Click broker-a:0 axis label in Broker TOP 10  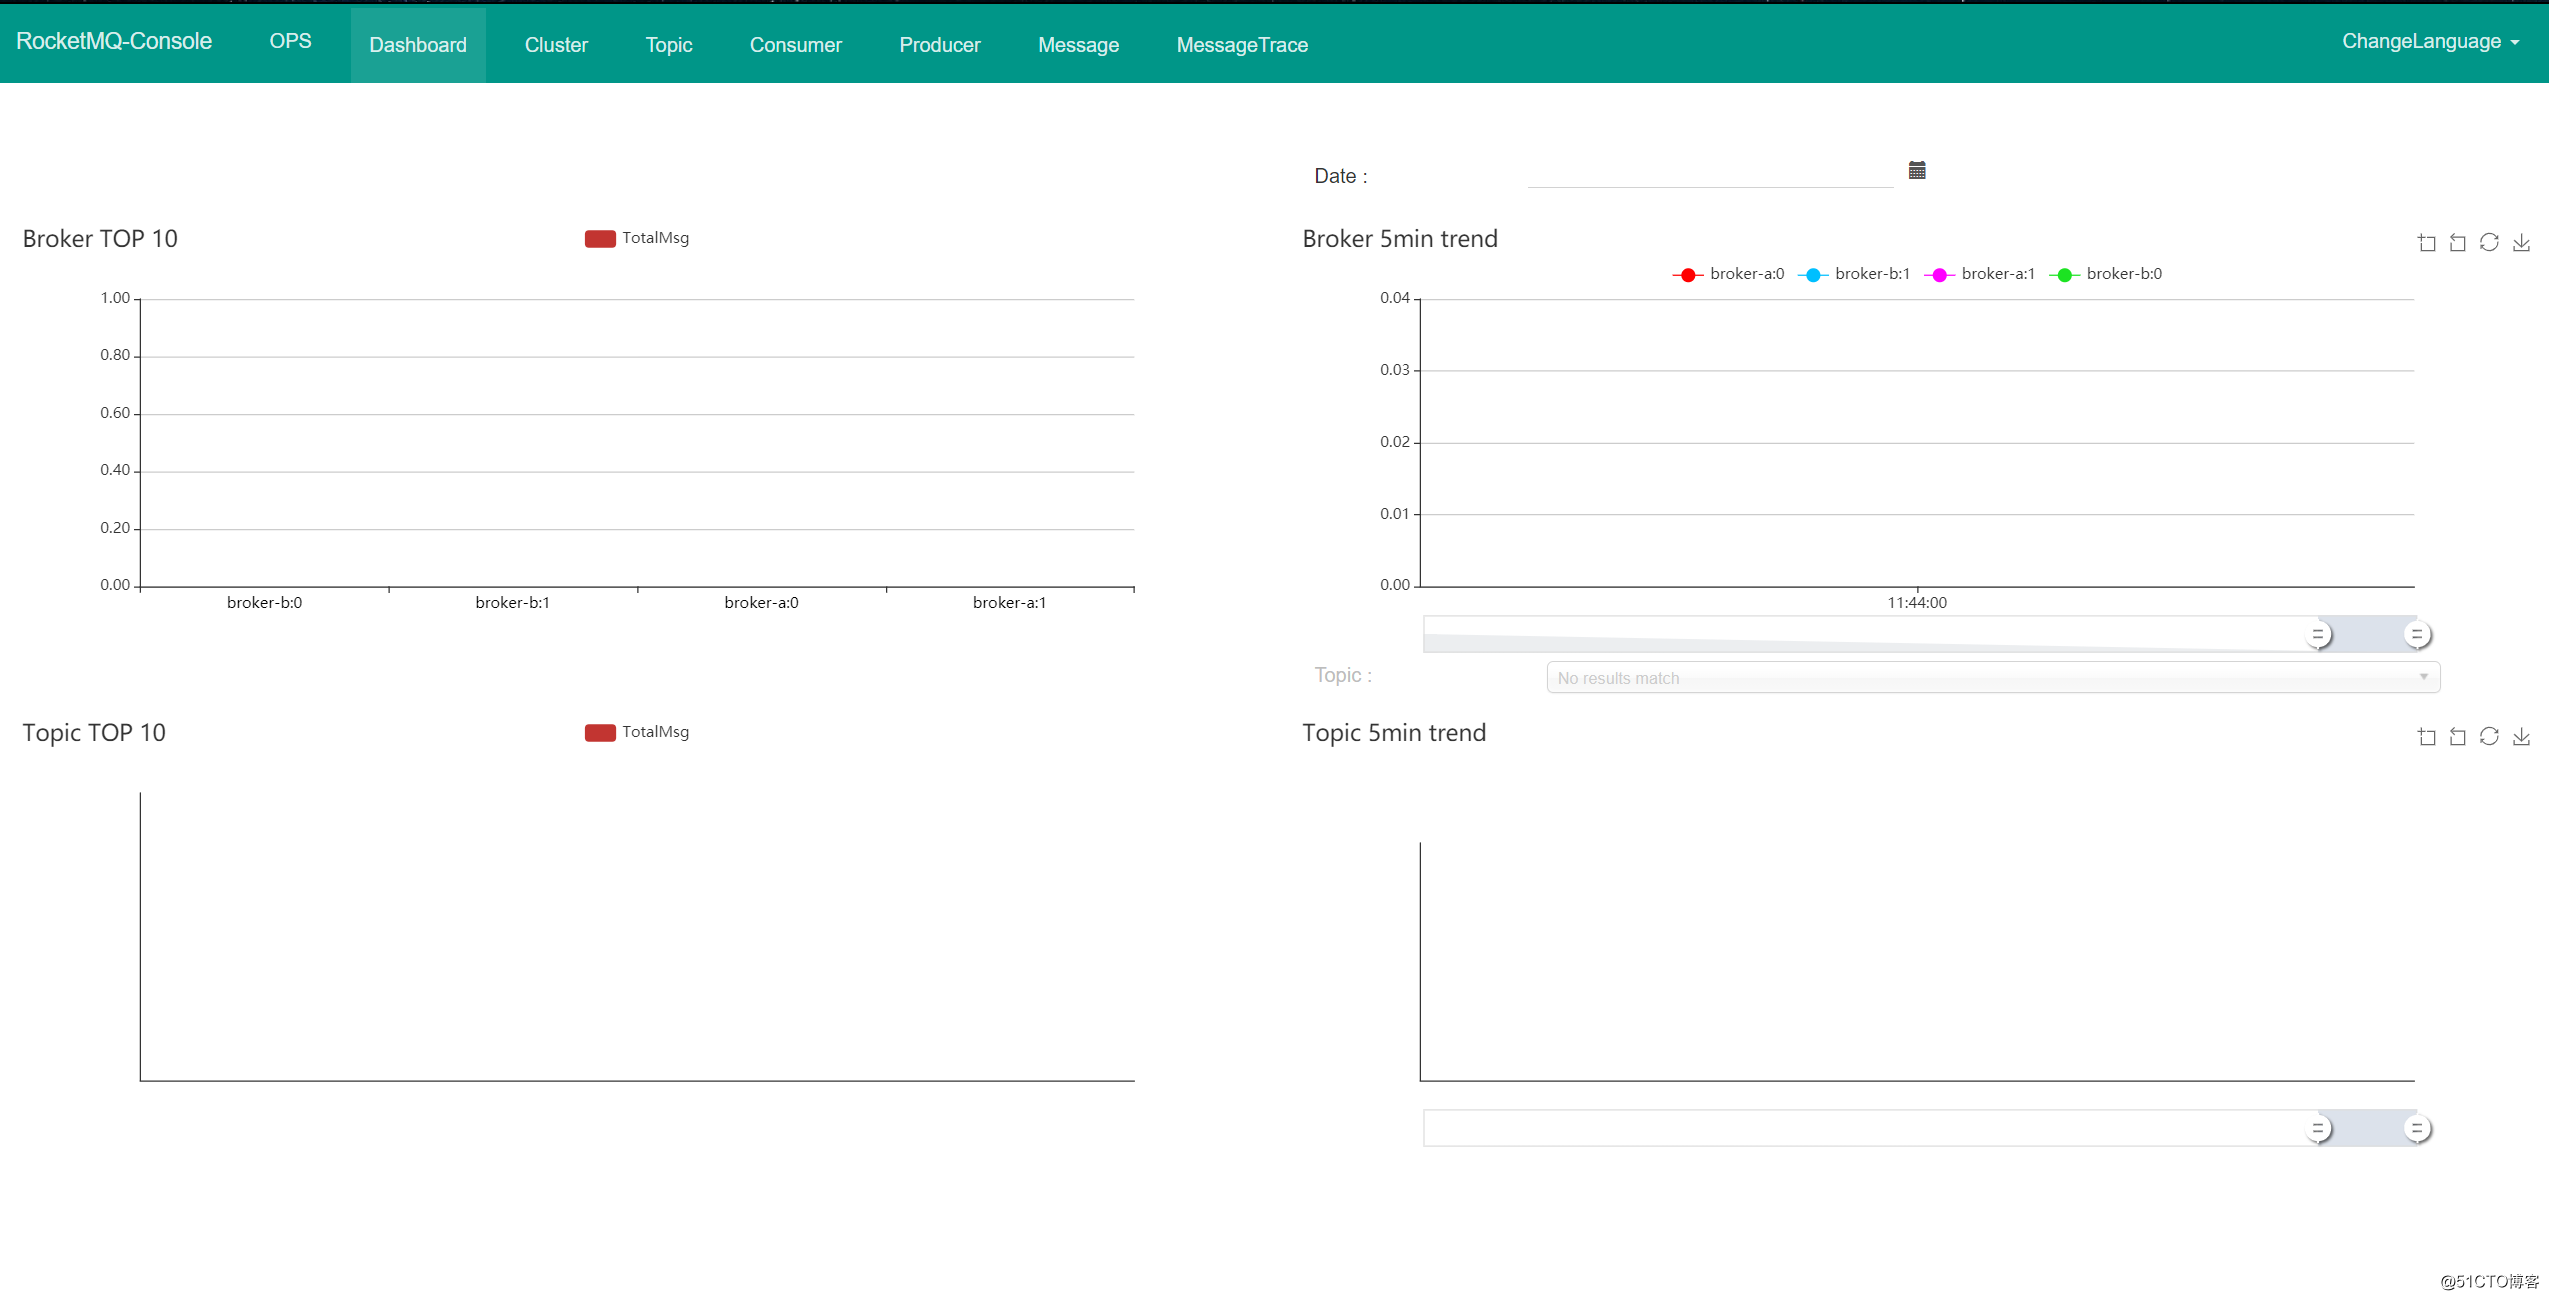(x=761, y=603)
